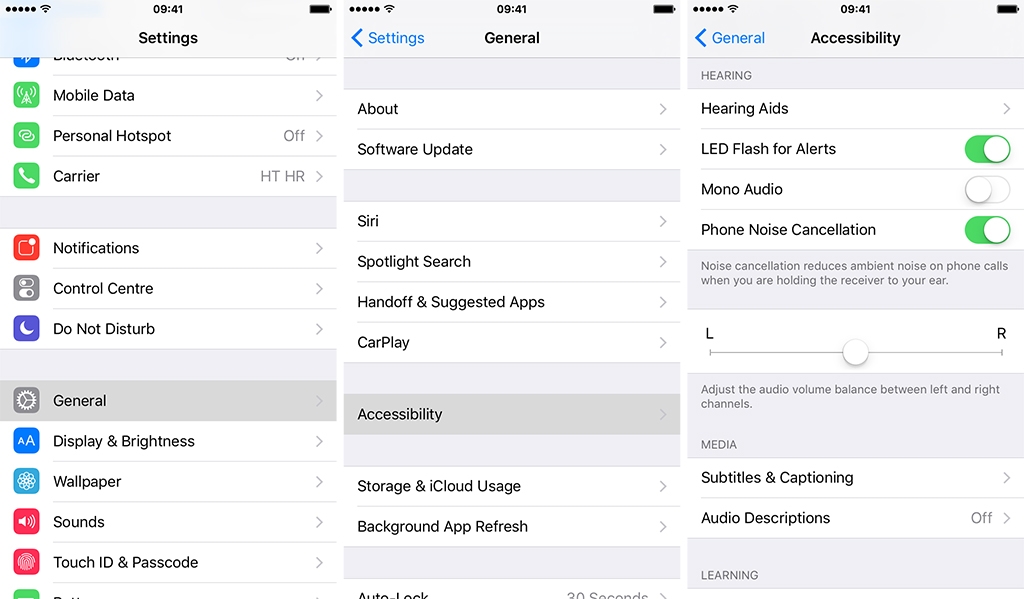This screenshot has height=599, width=1024.
Task: Tap the audio volume balance description
Action: [x=850, y=397]
